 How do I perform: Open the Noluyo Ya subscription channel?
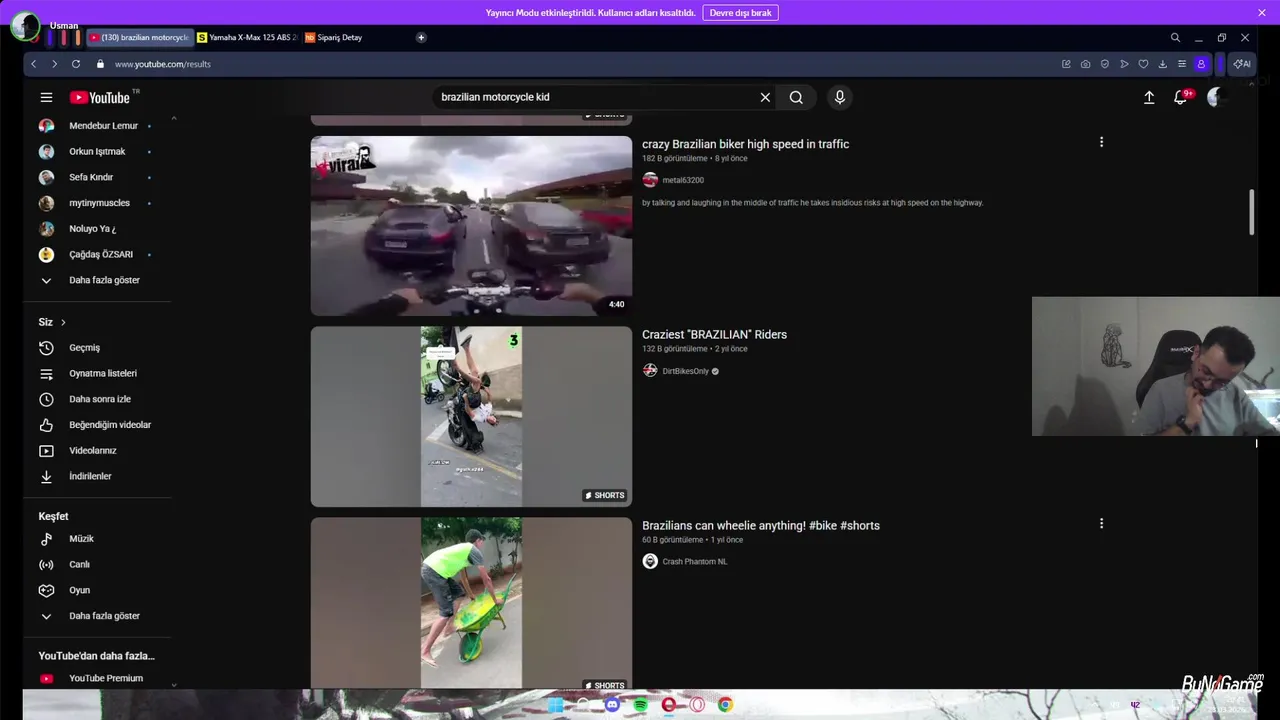[93, 229]
